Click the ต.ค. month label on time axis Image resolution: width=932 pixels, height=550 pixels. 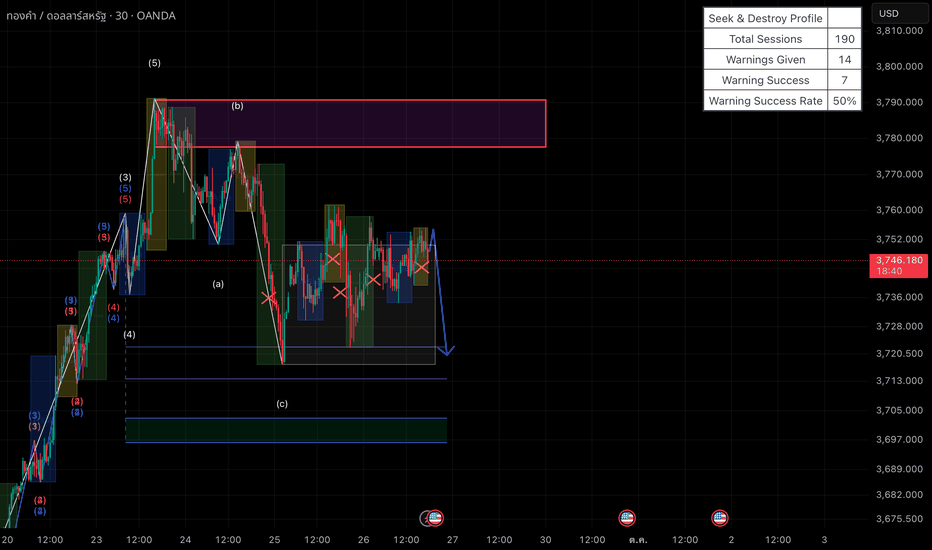tap(638, 540)
